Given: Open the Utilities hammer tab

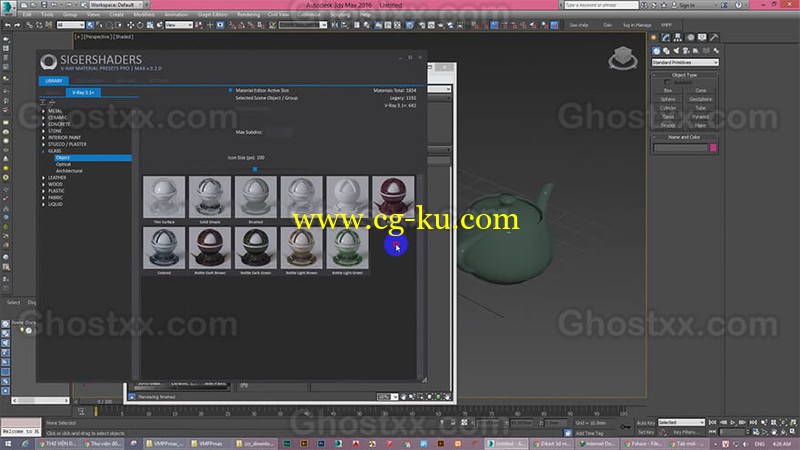Looking at the screenshot, I should pyautogui.click(x=714, y=37).
